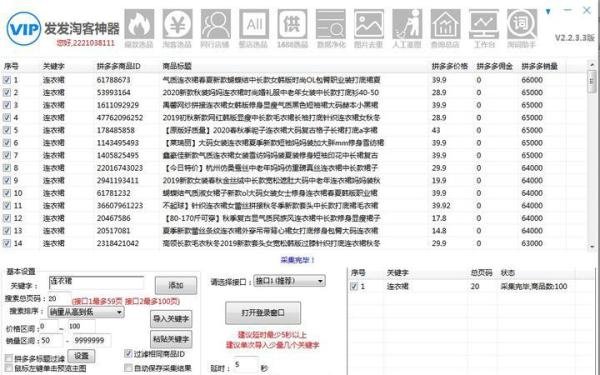Open the 人工查图 sweeper icon
600x375 pixels.
coord(407,24)
